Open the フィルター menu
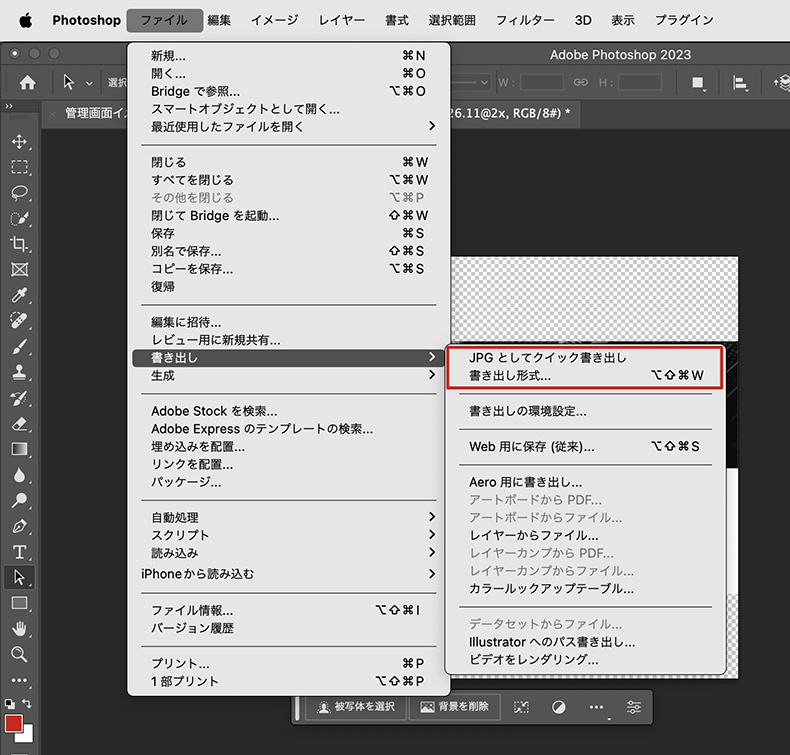 [x=525, y=20]
